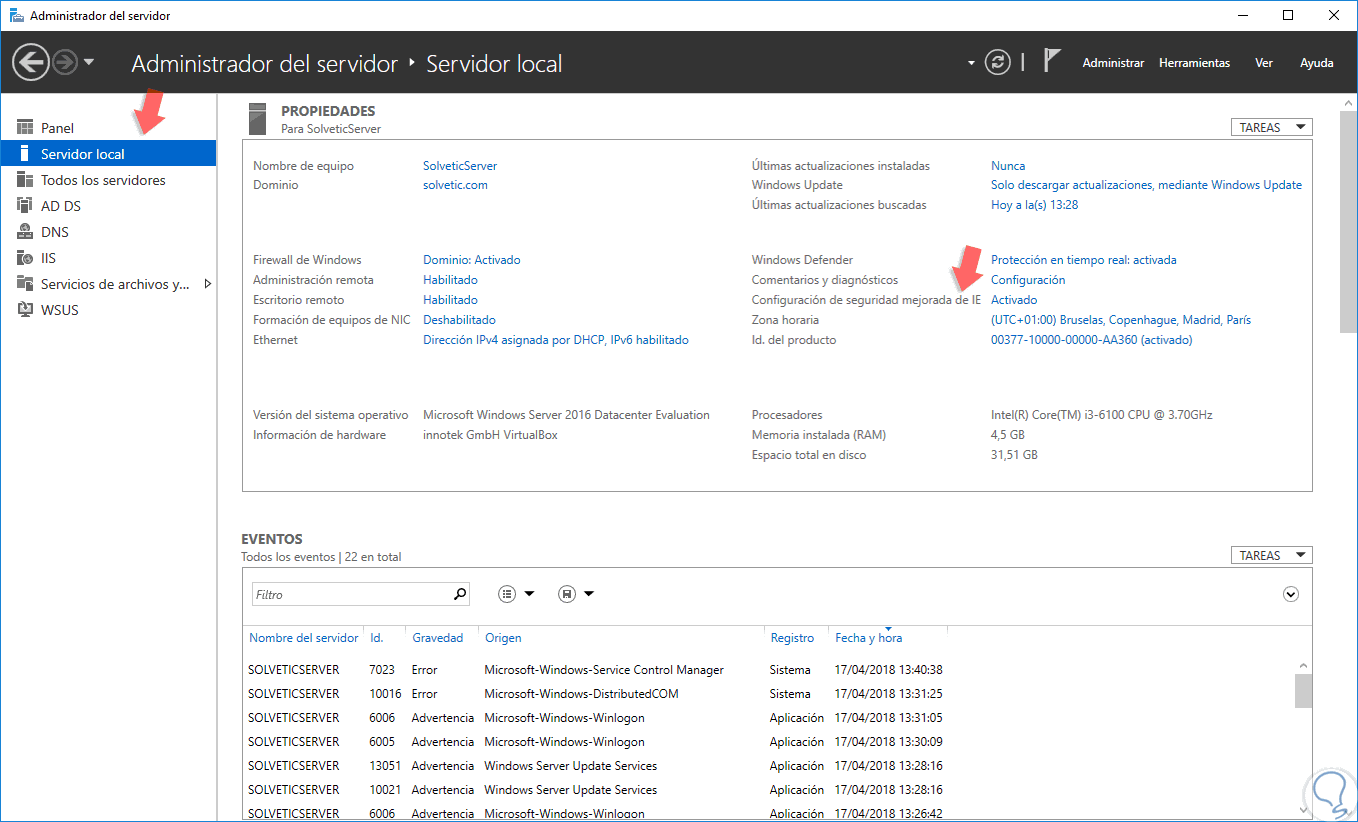Click the DNS role icon in sidebar

pyautogui.click(x=25, y=232)
